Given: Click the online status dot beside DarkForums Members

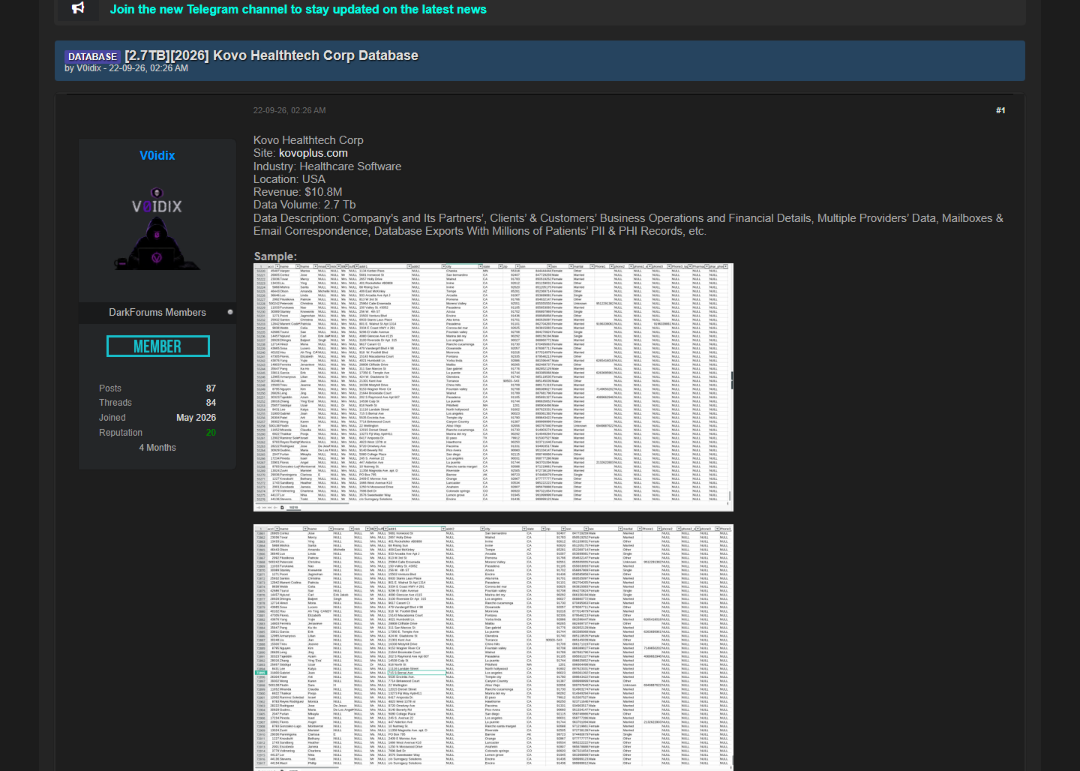Looking at the screenshot, I should (230, 312).
